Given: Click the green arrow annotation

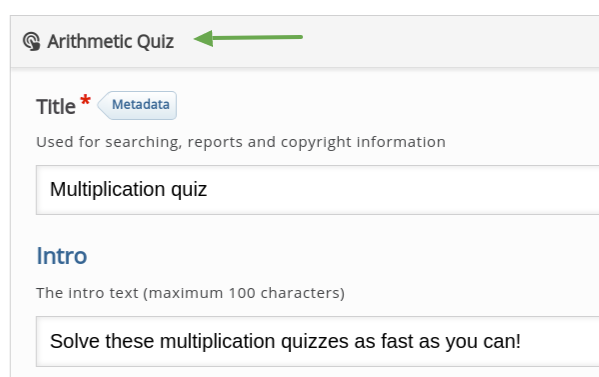Looking at the screenshot, I should coord(248,38).
